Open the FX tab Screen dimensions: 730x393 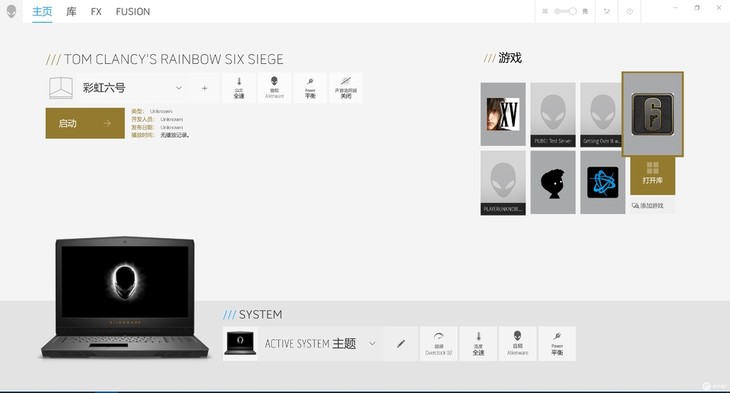pyautogui.click(x=96, y=12)
